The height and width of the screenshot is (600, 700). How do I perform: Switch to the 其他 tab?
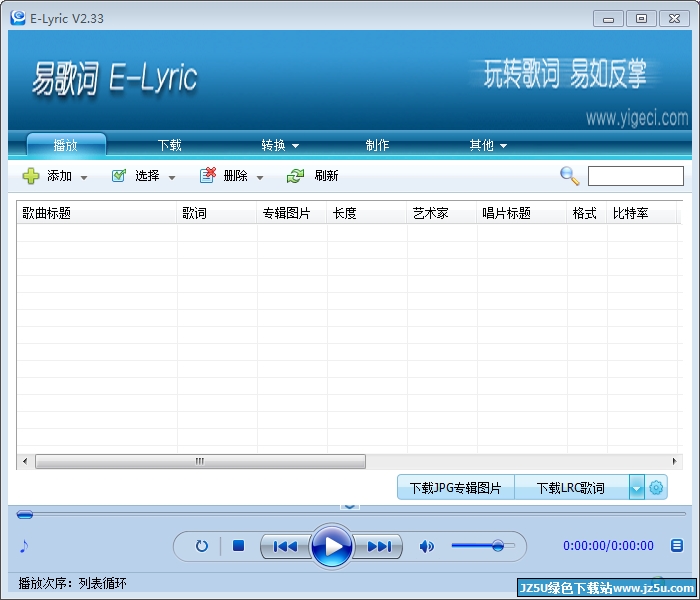[x=482, y=145]
